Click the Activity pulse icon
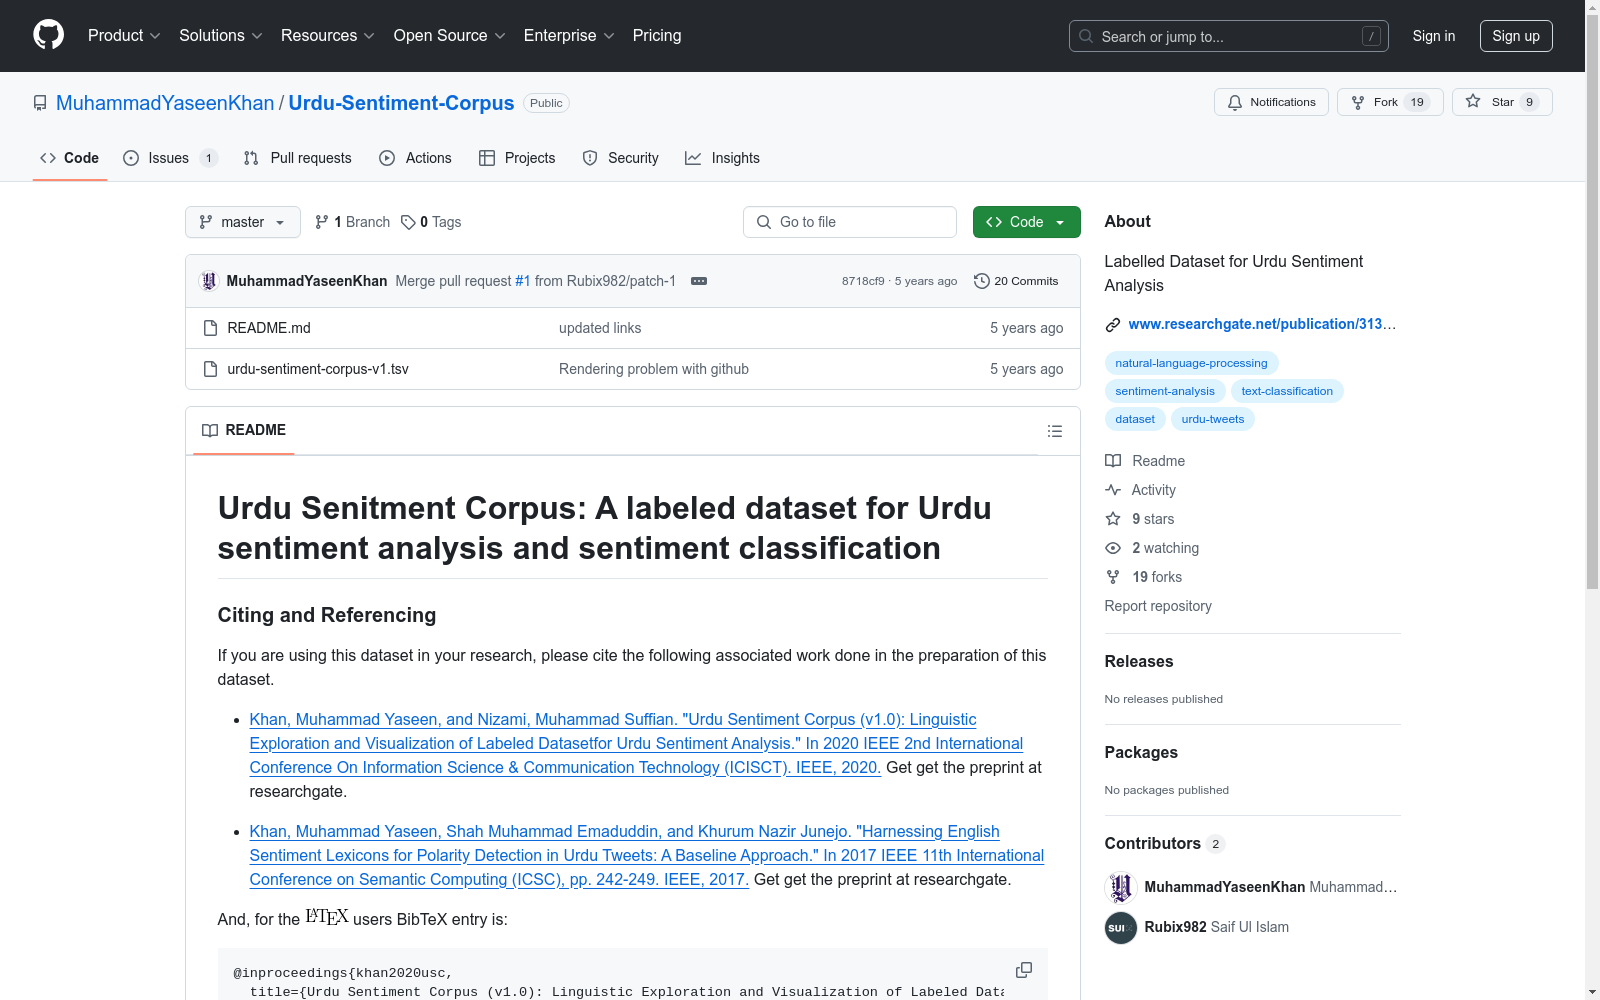Screen dimensions: 1600x1000 [x=1113, y=490]
